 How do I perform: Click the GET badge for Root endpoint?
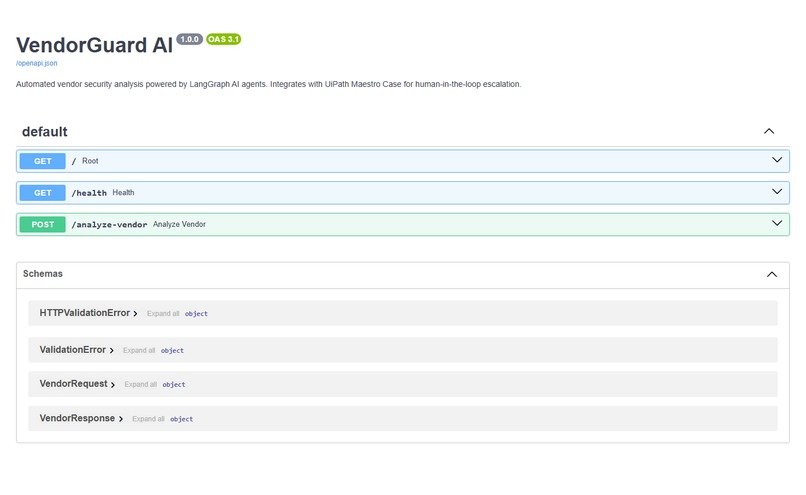tap(43, 161)
